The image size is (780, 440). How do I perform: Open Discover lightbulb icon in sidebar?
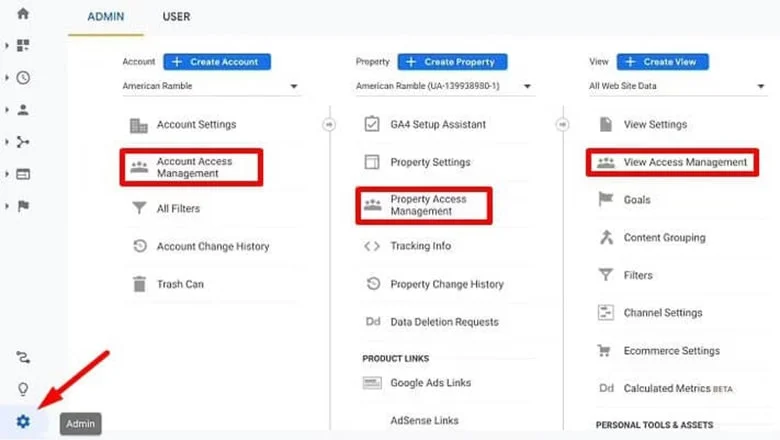coord(23,389)
